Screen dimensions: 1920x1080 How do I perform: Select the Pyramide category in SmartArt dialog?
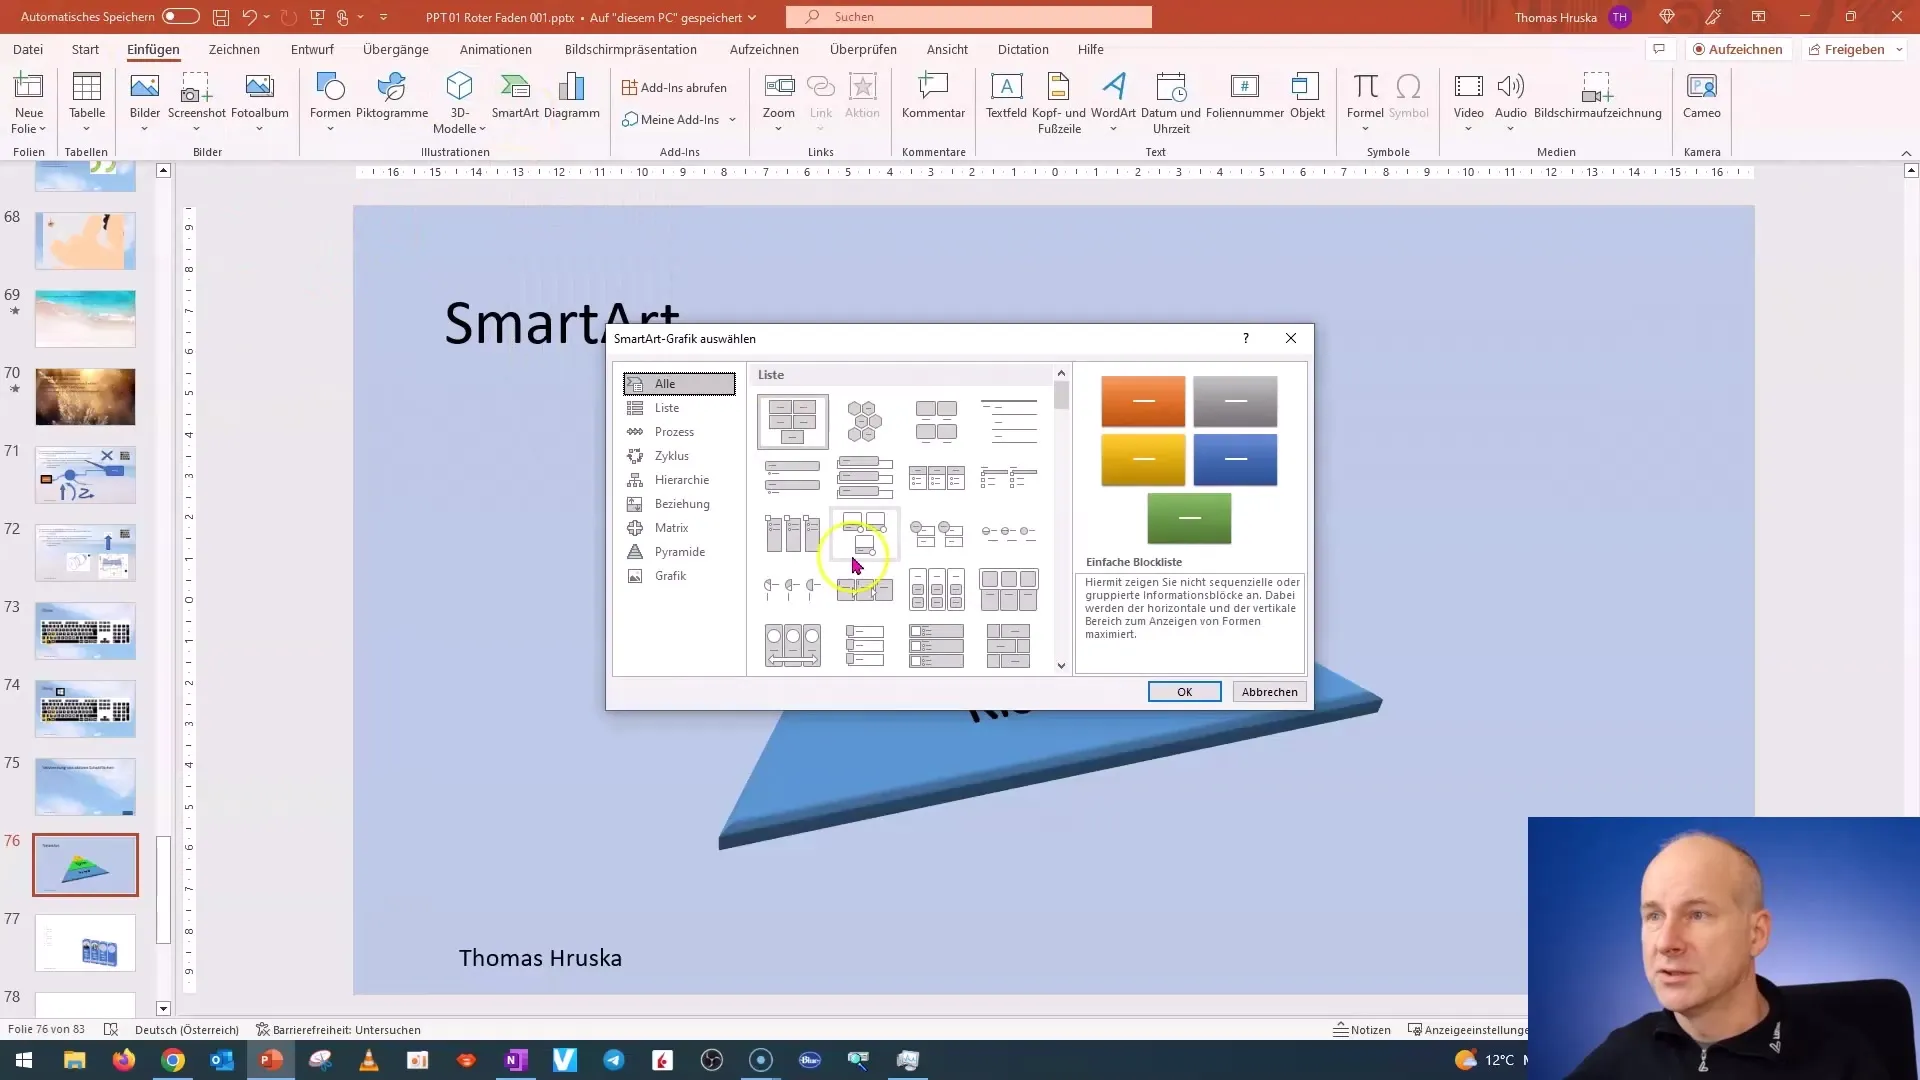(x=679, y=551)
